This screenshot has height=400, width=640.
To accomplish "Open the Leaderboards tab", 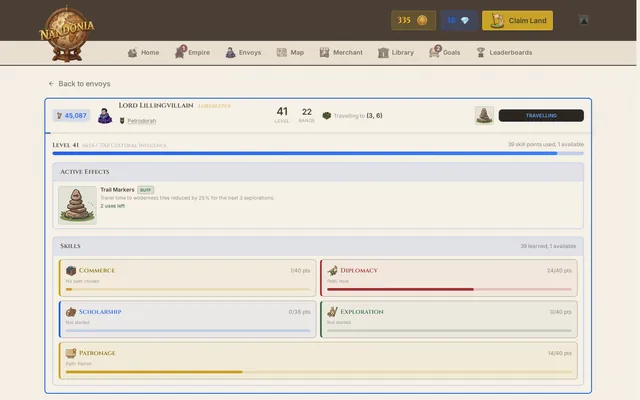I will 504,53.
